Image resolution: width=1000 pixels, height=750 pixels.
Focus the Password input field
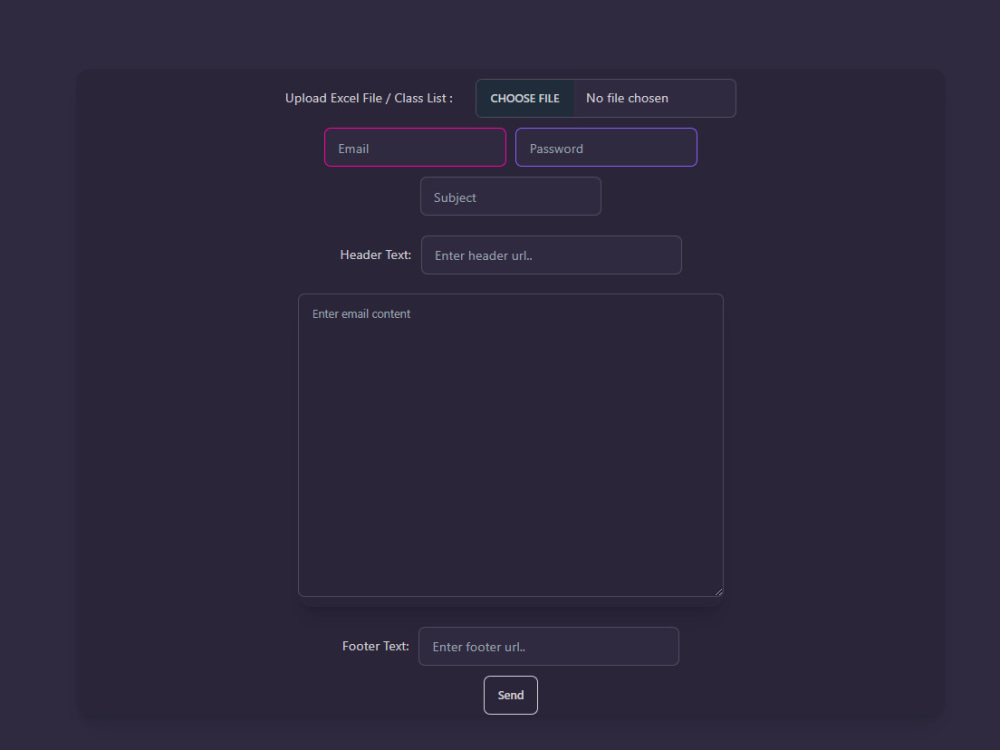coord(606,148)
